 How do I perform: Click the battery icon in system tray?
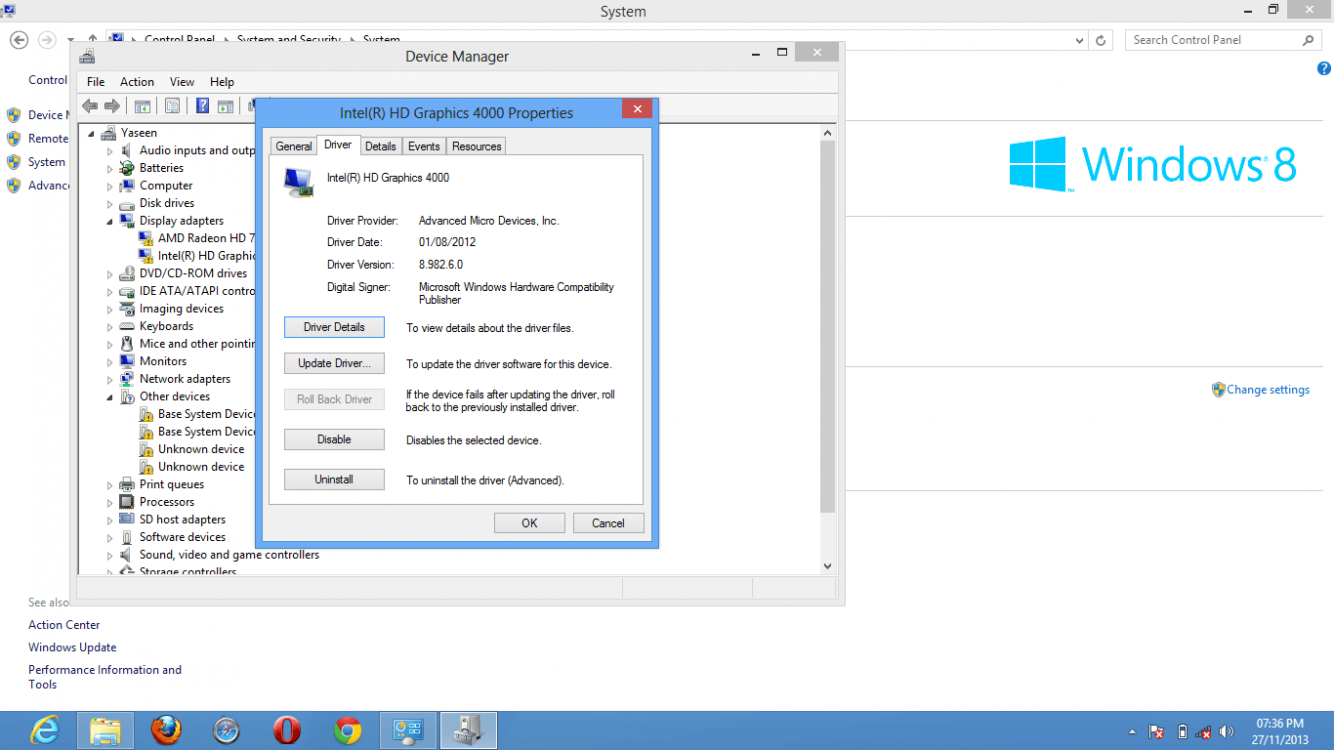pyautogui.click(x=1182, y=732)
